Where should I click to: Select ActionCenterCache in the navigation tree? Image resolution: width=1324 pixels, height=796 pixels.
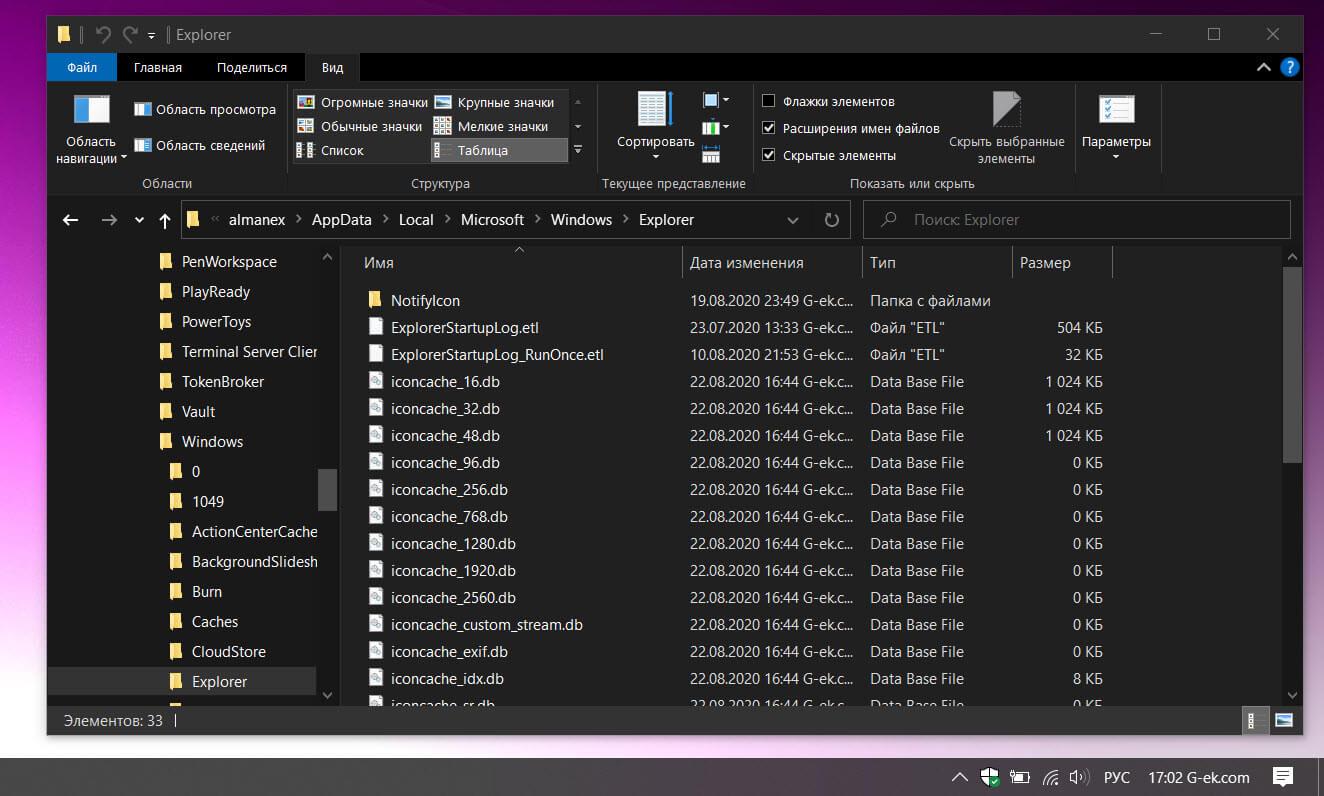coord(254,531)
